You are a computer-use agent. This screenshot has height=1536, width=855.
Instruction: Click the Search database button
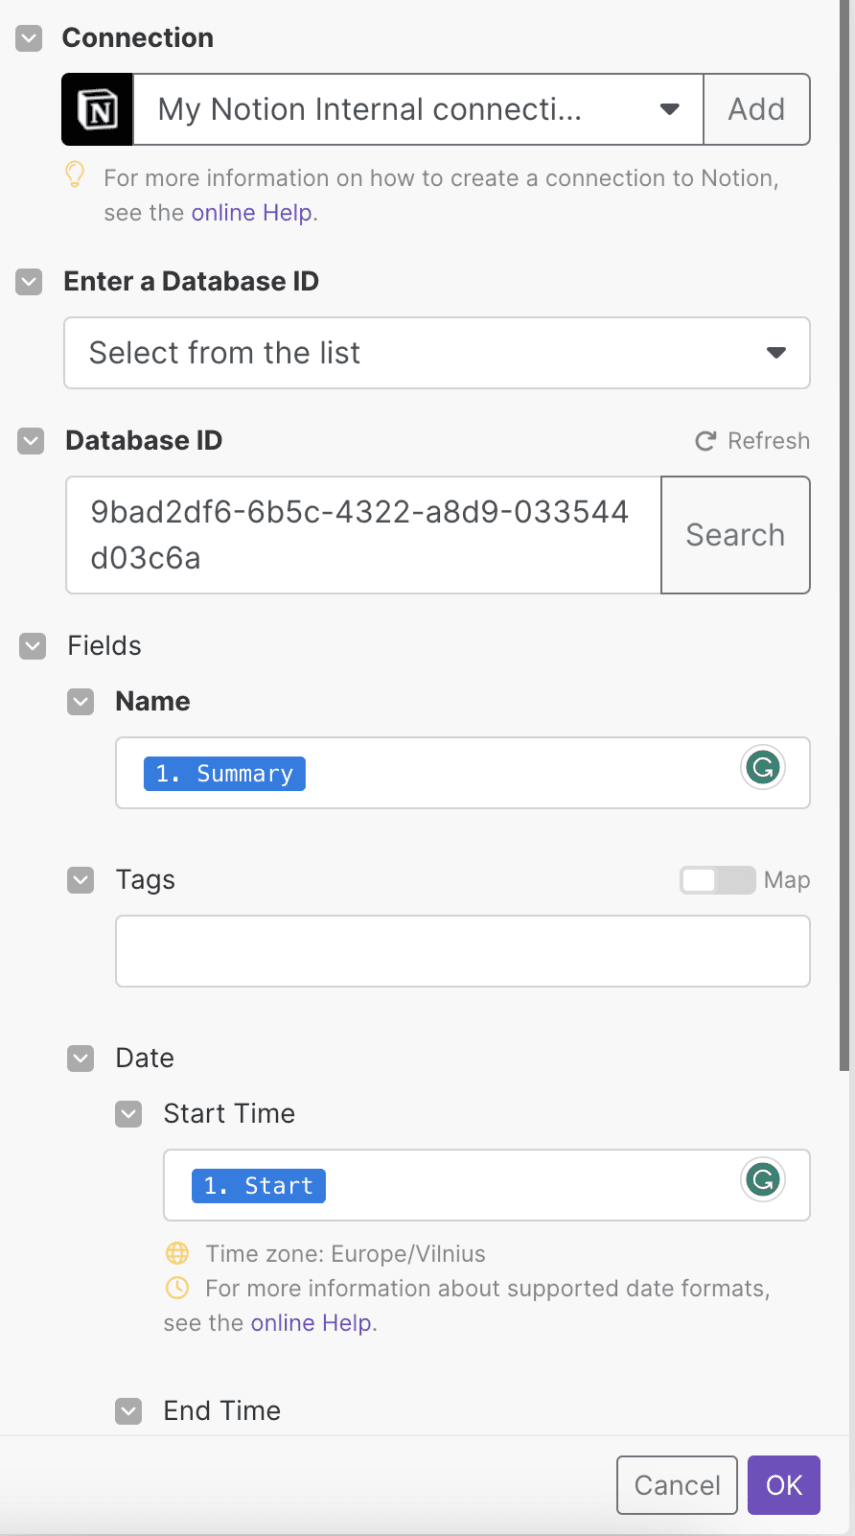pyautogui.click(x=735, y=535)
